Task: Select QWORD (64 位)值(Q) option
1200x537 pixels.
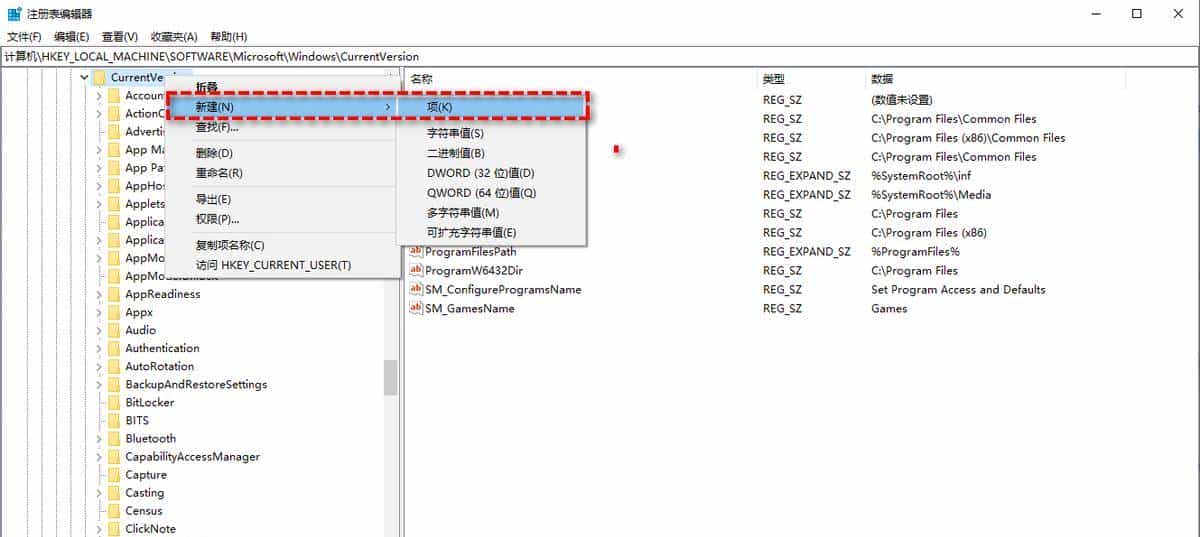Action: point(491,193)
